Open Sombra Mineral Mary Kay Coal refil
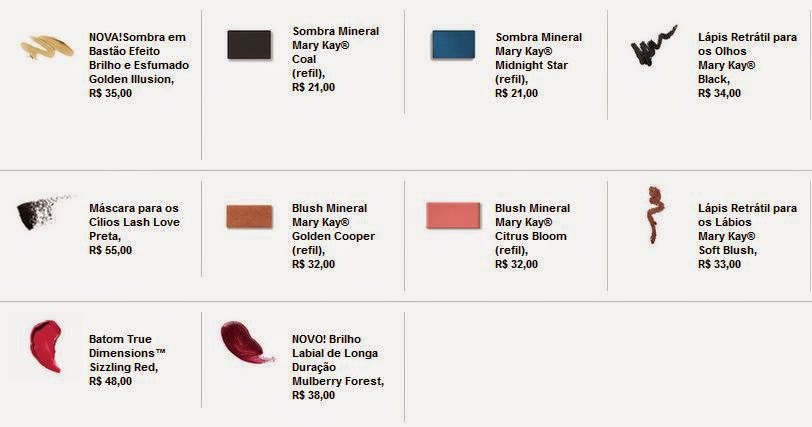The height and width of the screenshot is (427, 812). coord(336,59)
